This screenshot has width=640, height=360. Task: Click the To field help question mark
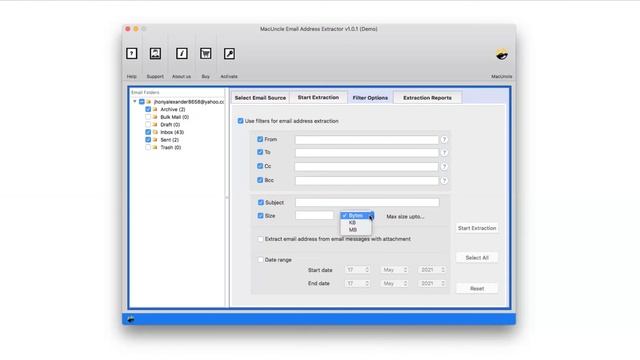444,153
